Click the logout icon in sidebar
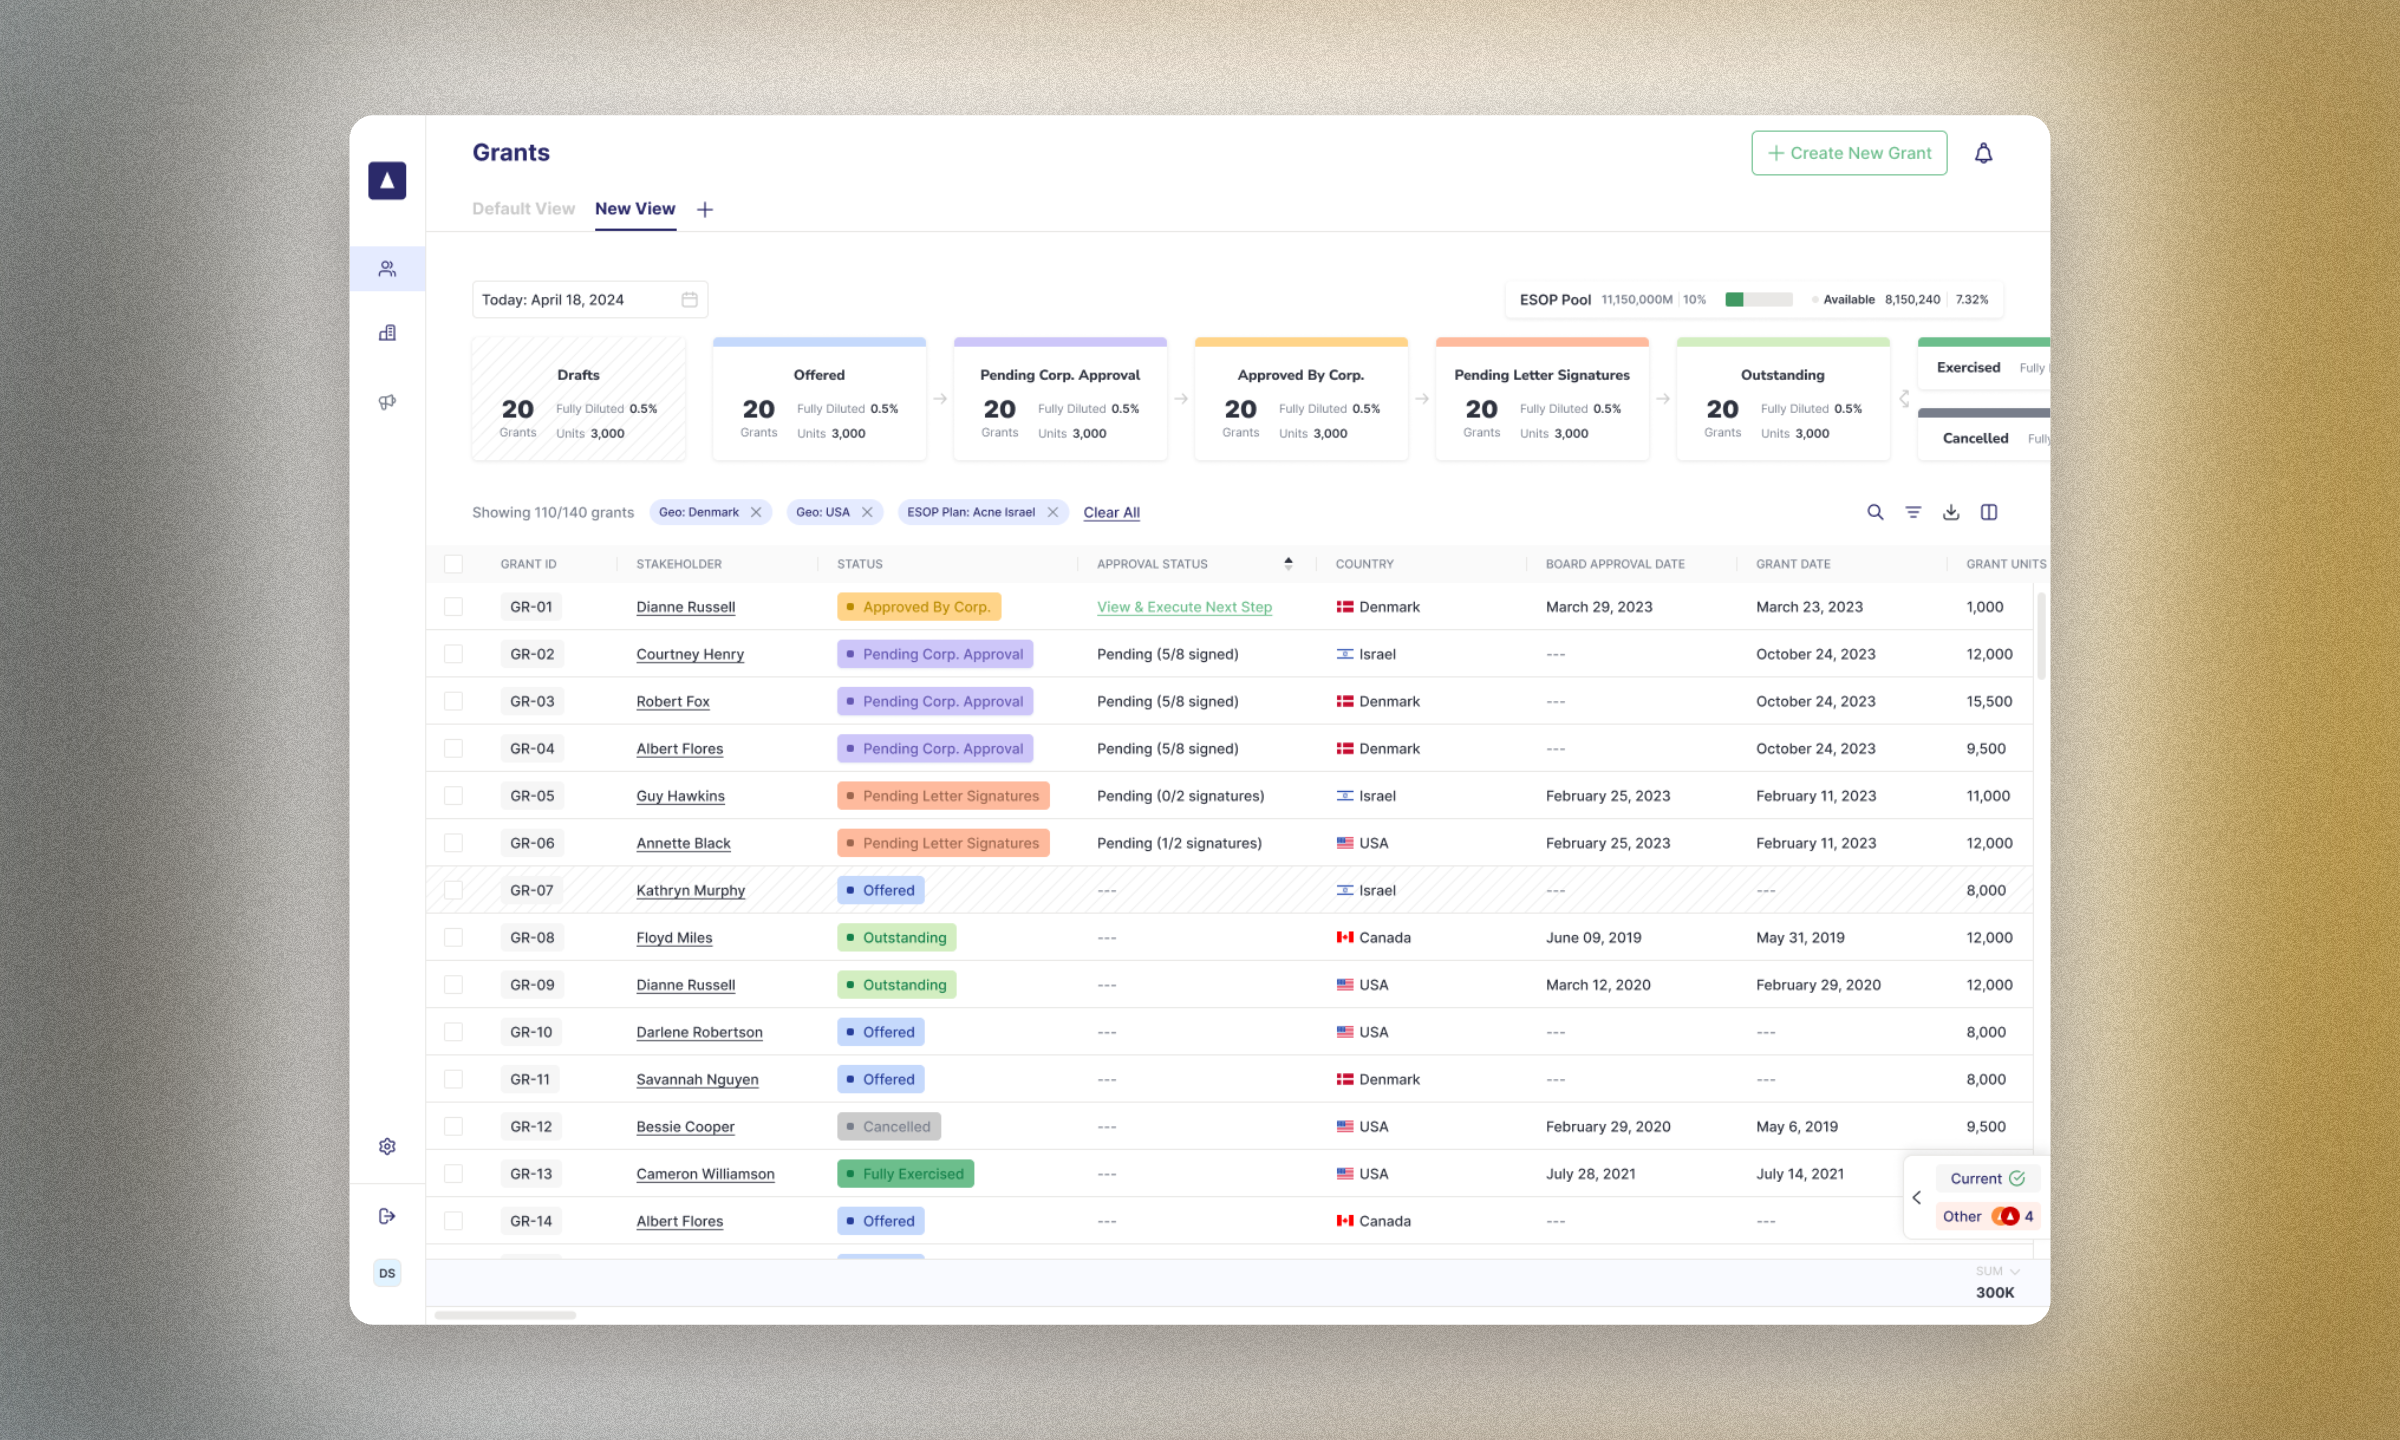 pos(387,1216)
